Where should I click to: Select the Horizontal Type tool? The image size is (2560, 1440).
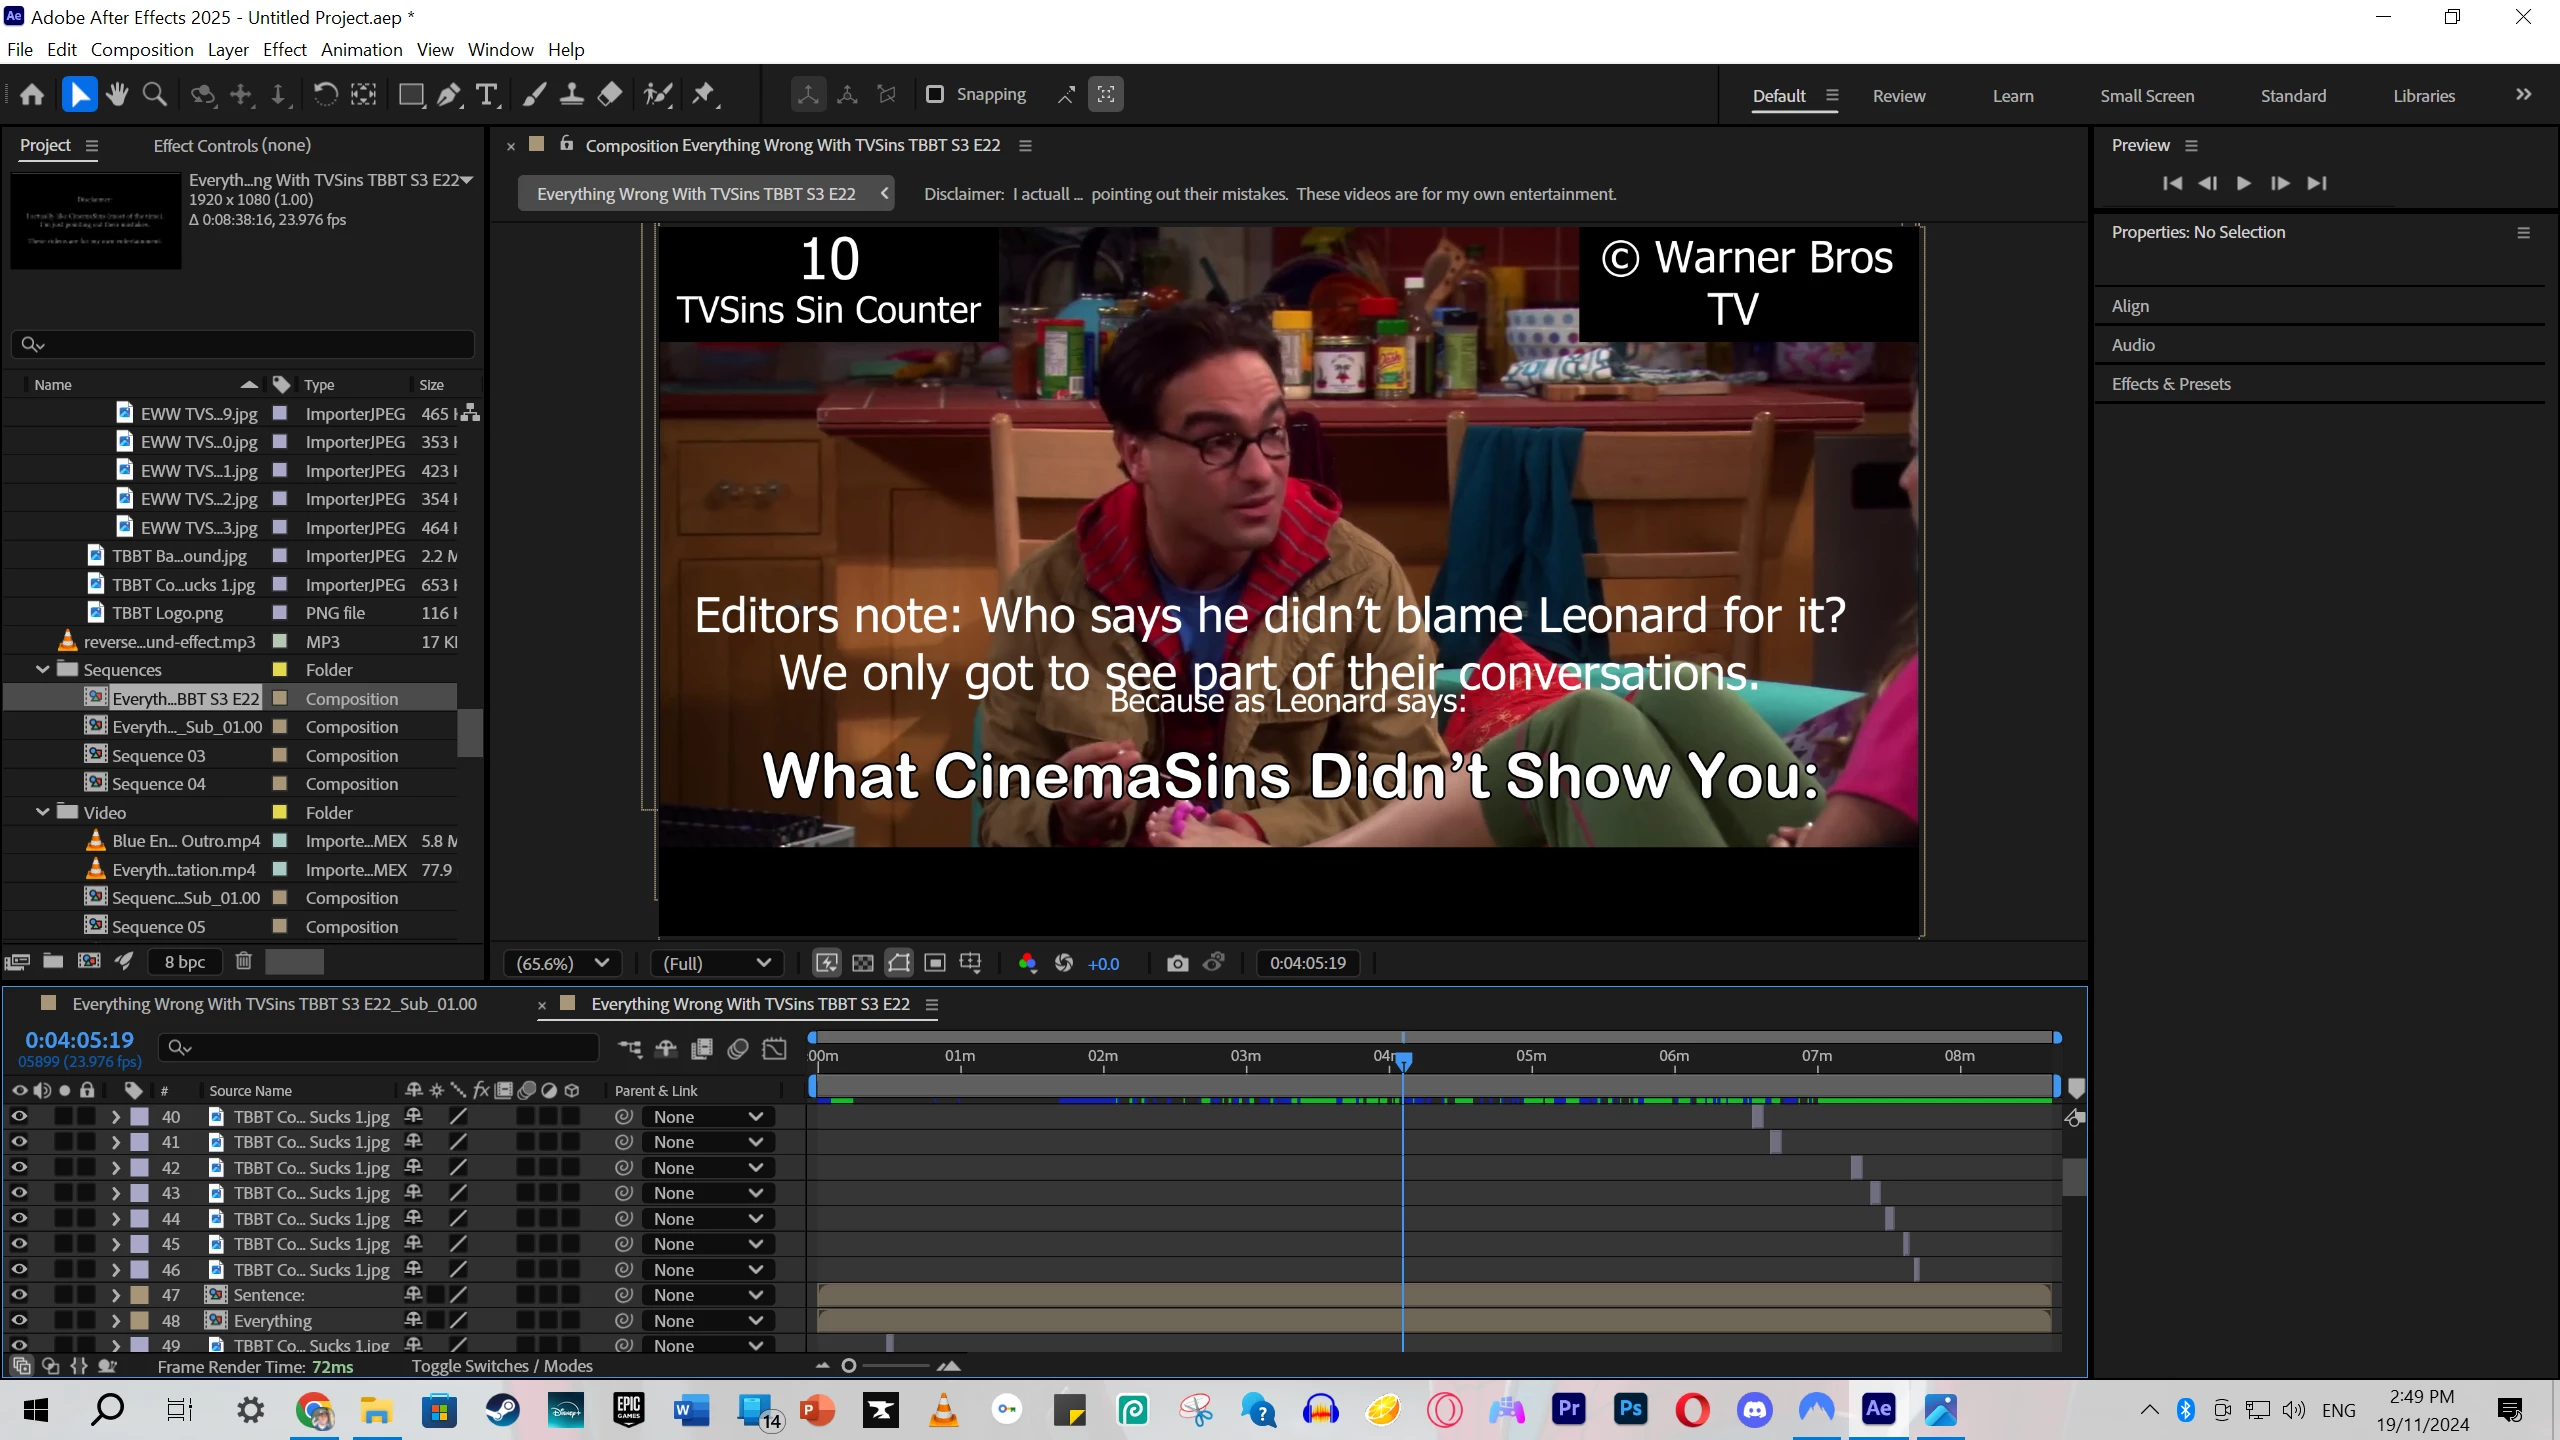(x=487, y=95)
